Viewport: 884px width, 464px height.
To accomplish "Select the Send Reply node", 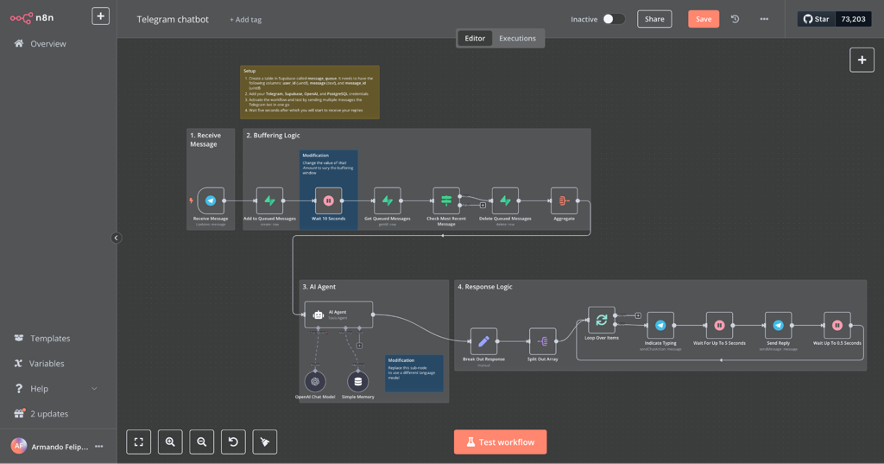I will click(x=778, y=325).
